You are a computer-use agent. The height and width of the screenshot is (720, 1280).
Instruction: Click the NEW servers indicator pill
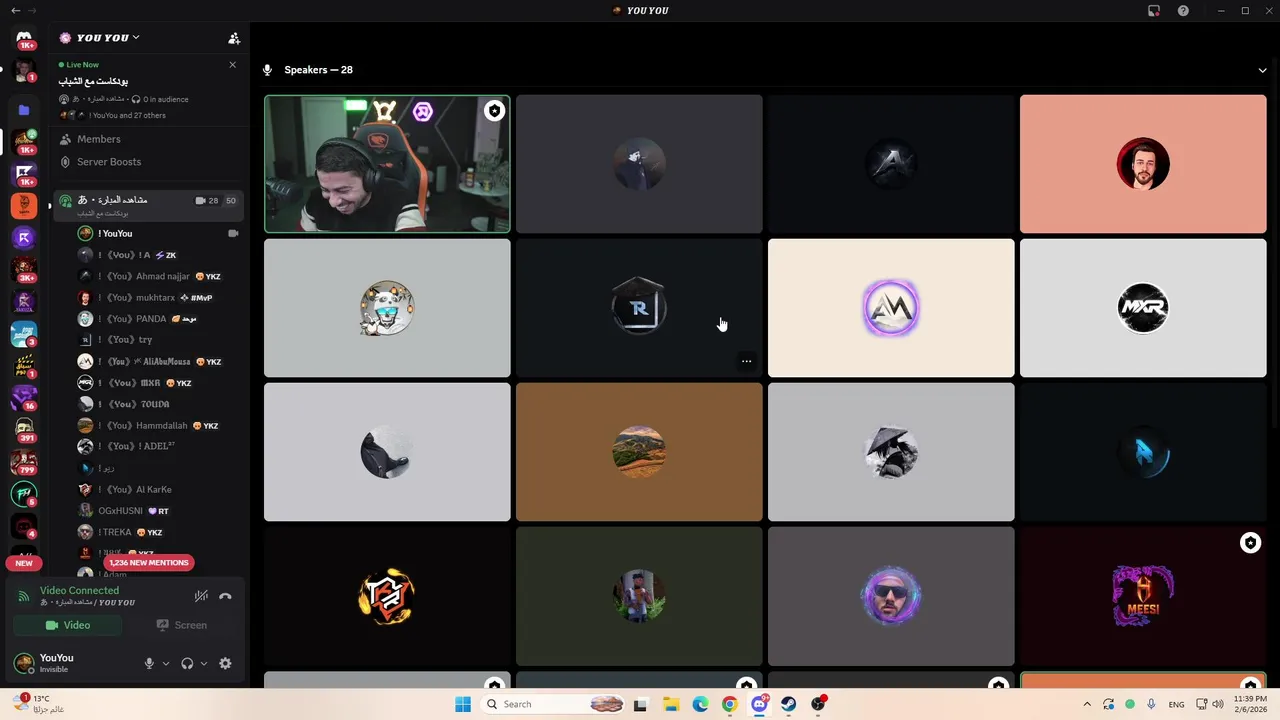click(24, 563)
